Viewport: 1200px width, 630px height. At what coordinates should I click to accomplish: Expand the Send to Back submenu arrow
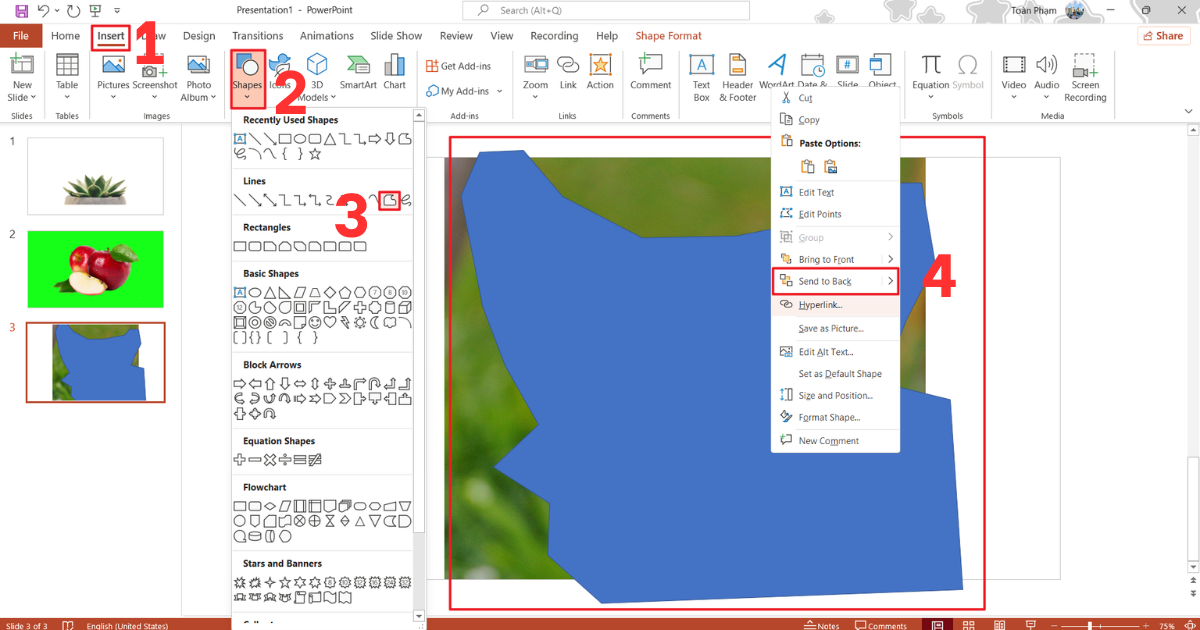pos(890,282)
